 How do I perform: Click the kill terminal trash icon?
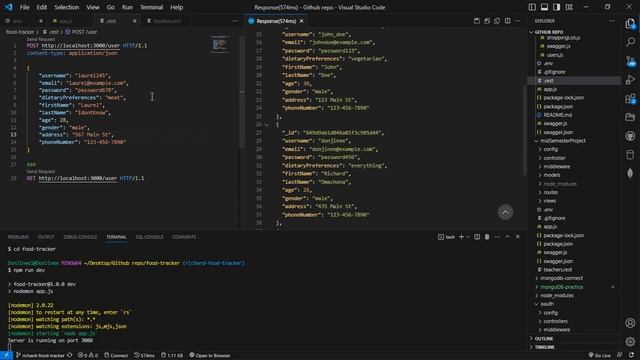[x=487, y=237]
